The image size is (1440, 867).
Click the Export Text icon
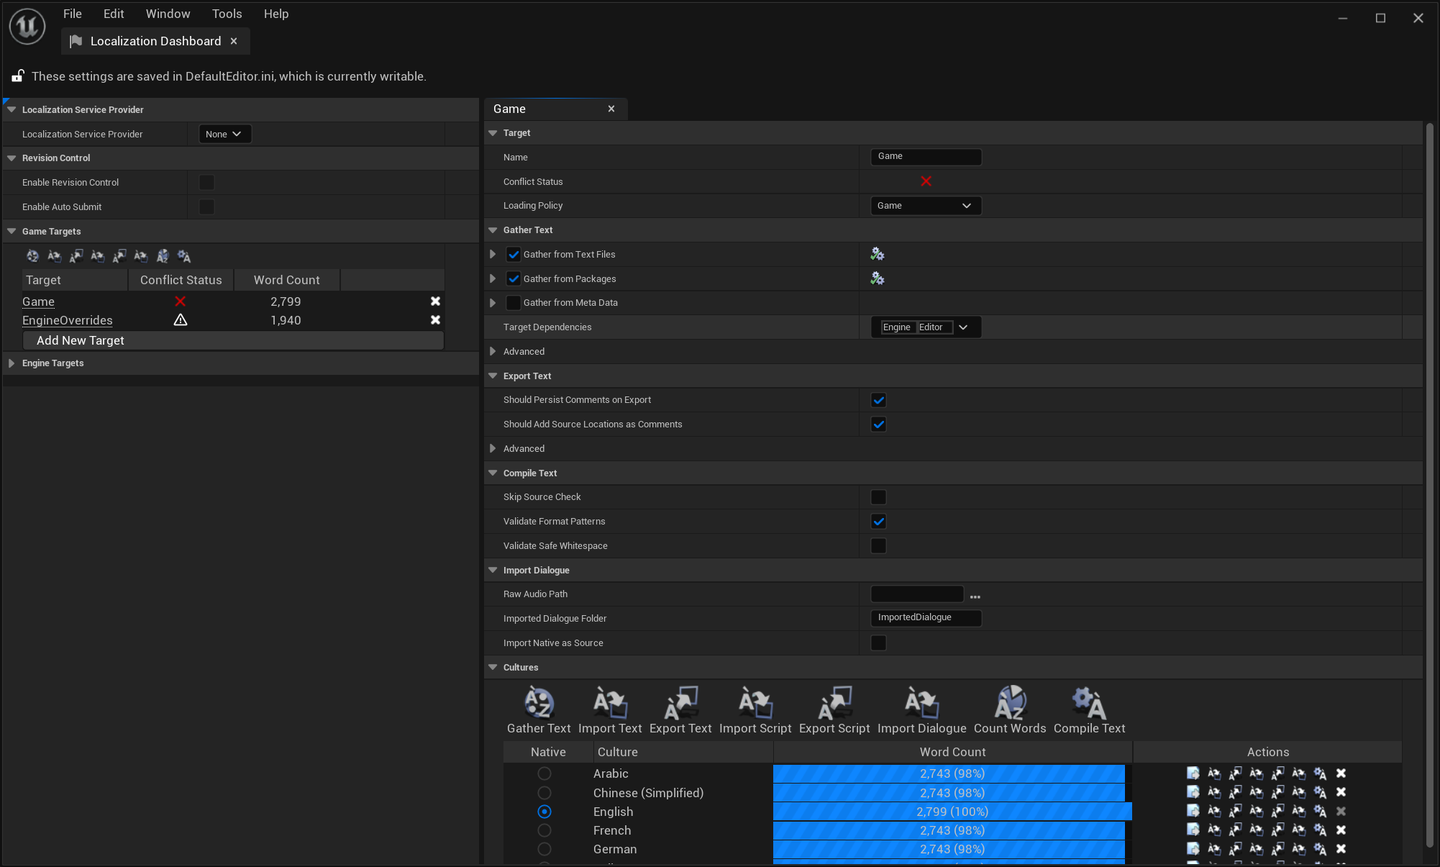click(681, 704)
